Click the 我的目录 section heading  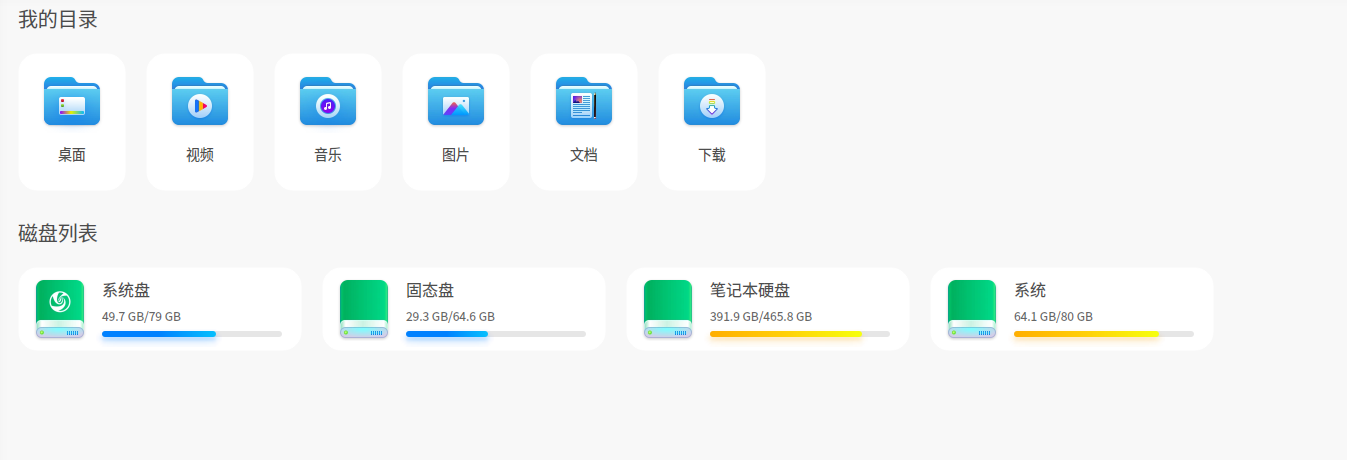(x=58, y=19)
